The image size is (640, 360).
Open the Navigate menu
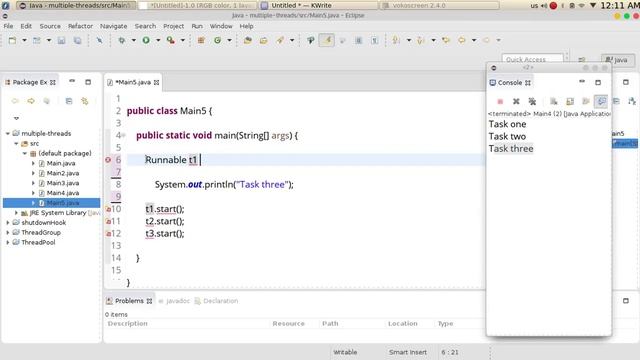(113, 26)
